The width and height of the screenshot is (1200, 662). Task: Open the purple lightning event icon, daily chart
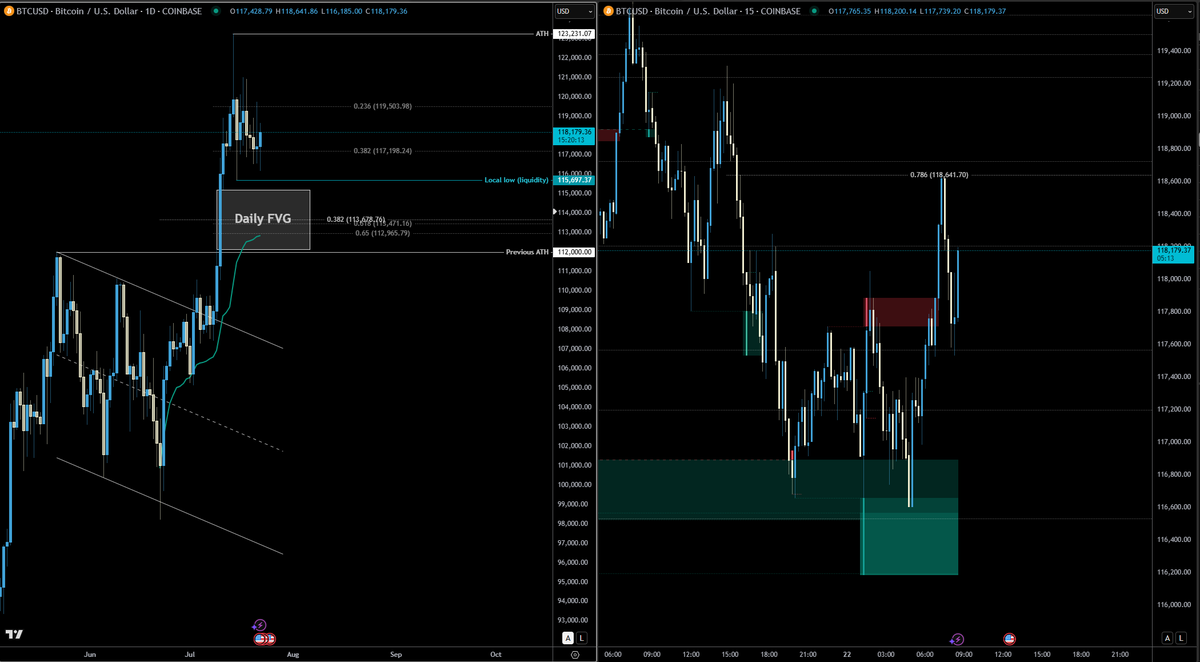[x=259, y=625]
